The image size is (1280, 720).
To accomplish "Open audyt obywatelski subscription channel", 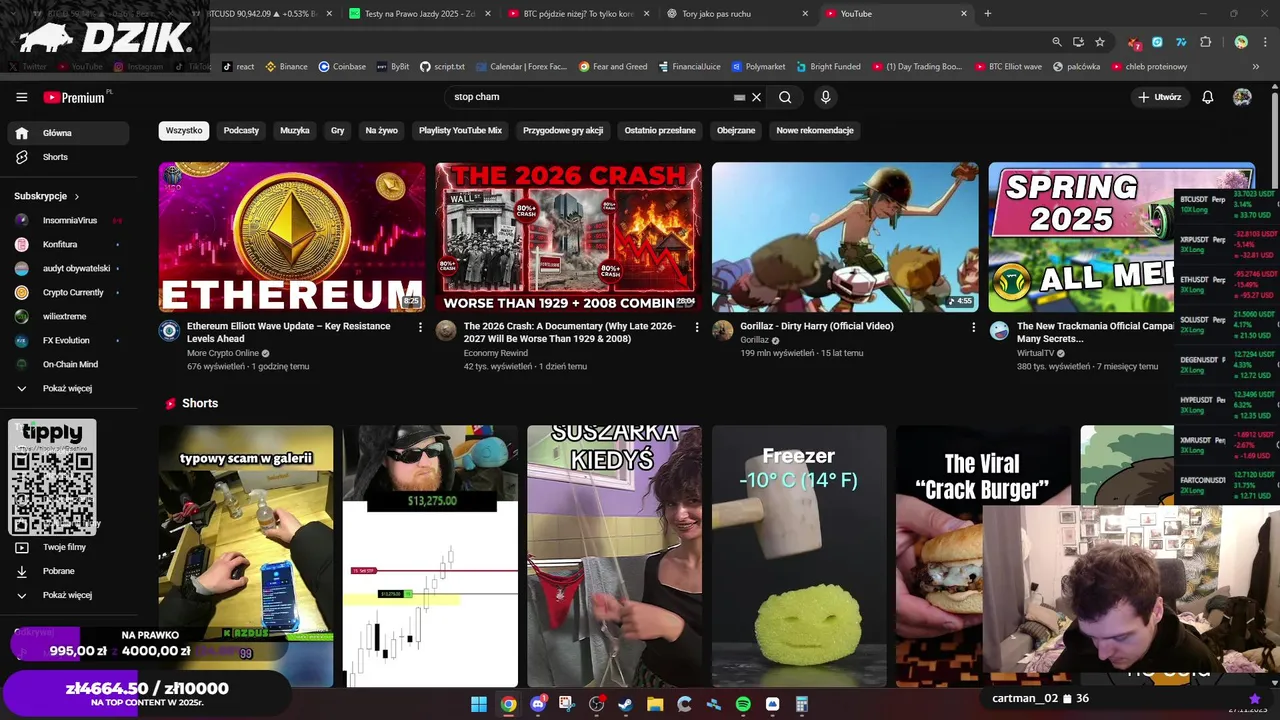I will pos(68,268).
